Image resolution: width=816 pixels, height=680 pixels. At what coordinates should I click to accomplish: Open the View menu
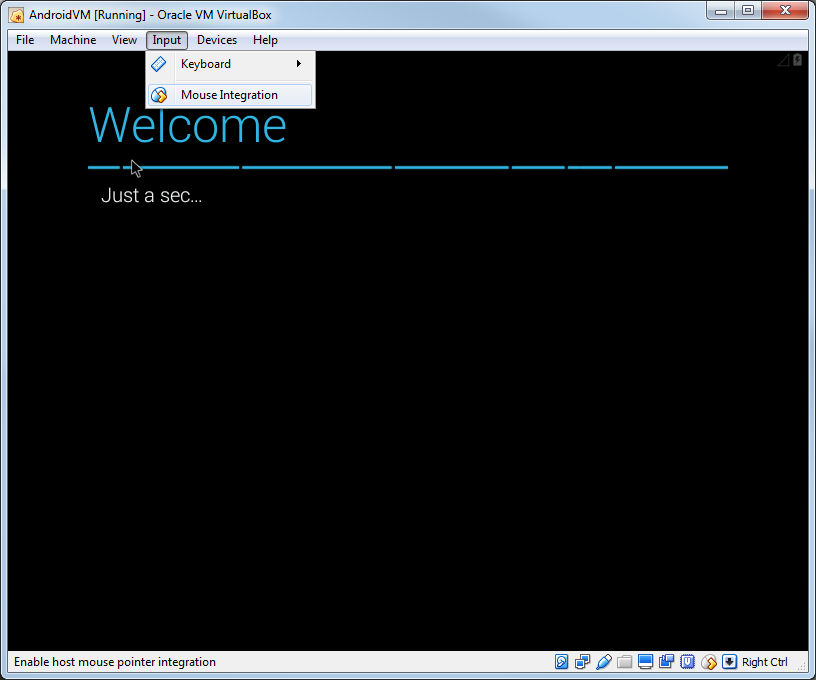pyautogui.click(x=124, y=40)
